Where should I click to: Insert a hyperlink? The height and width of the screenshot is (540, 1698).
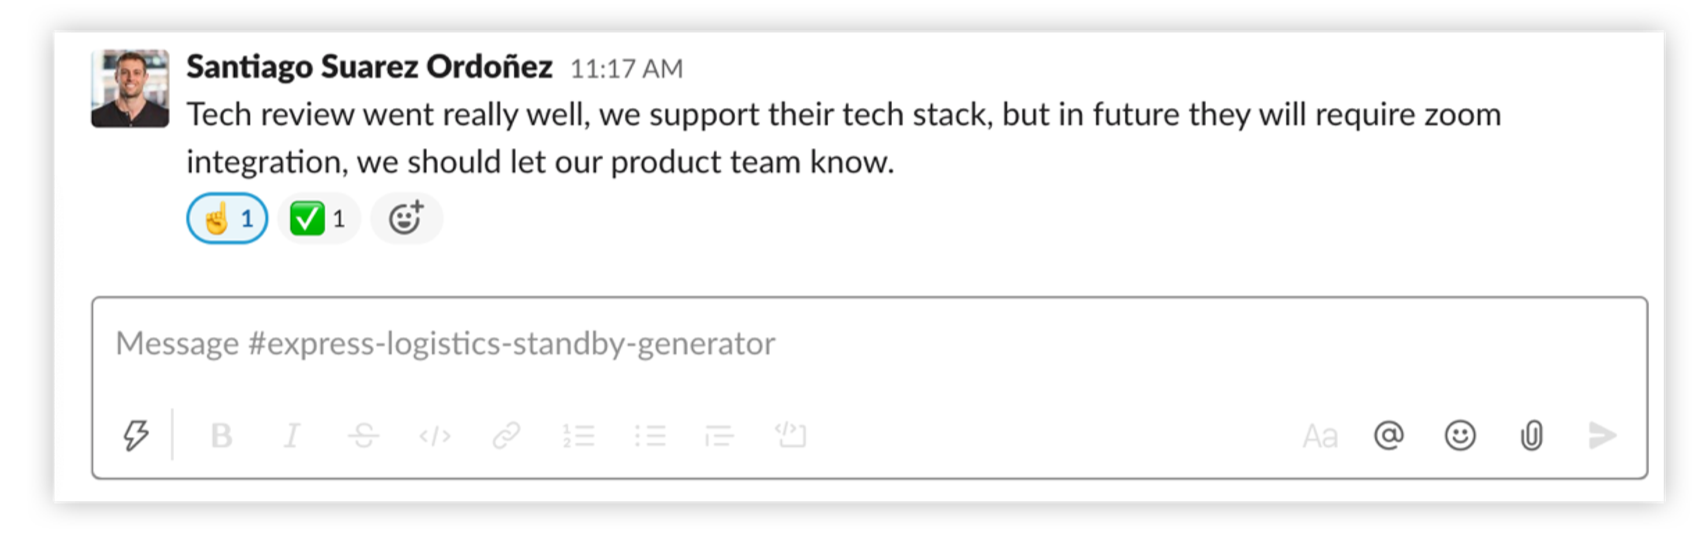coord(506,436)
